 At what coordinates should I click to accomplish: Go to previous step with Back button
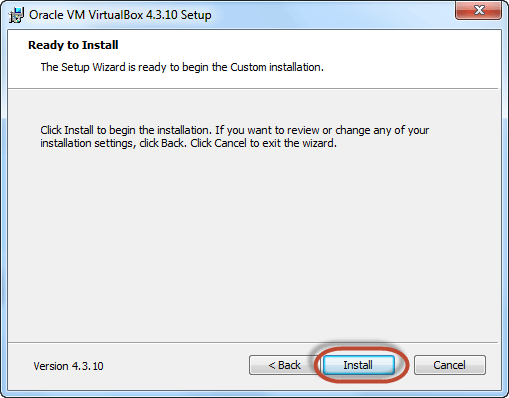[284, 365]
